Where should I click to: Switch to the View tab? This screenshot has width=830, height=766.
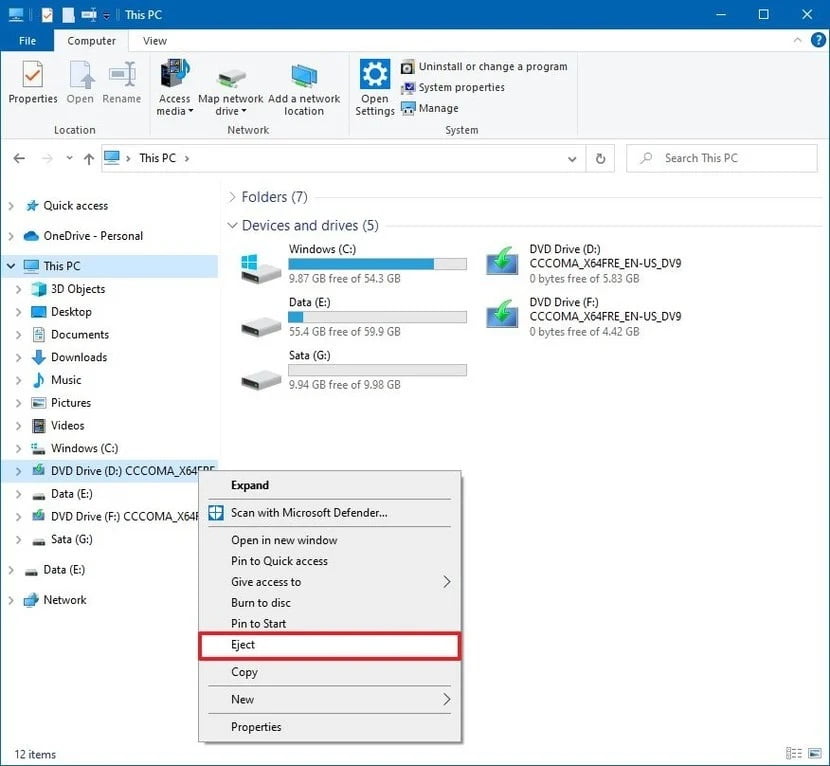coord(154,41)
